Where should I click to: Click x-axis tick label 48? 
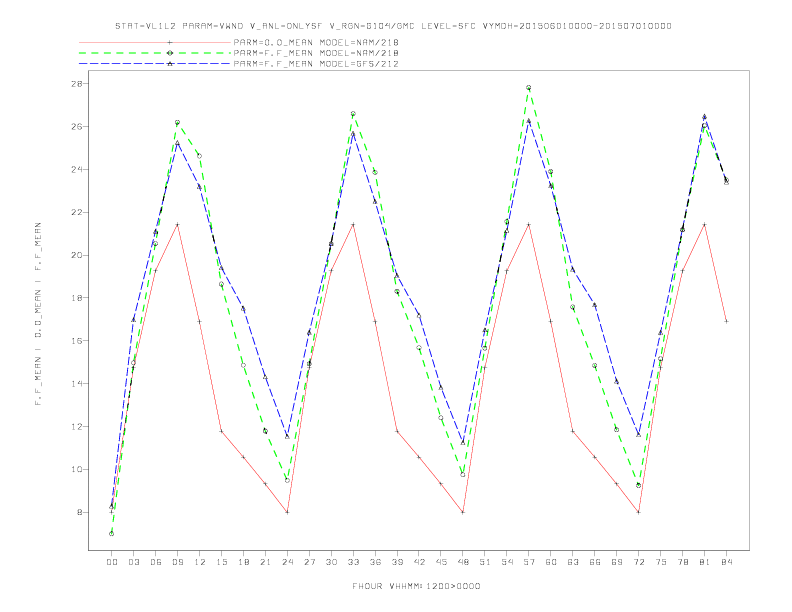463,562
